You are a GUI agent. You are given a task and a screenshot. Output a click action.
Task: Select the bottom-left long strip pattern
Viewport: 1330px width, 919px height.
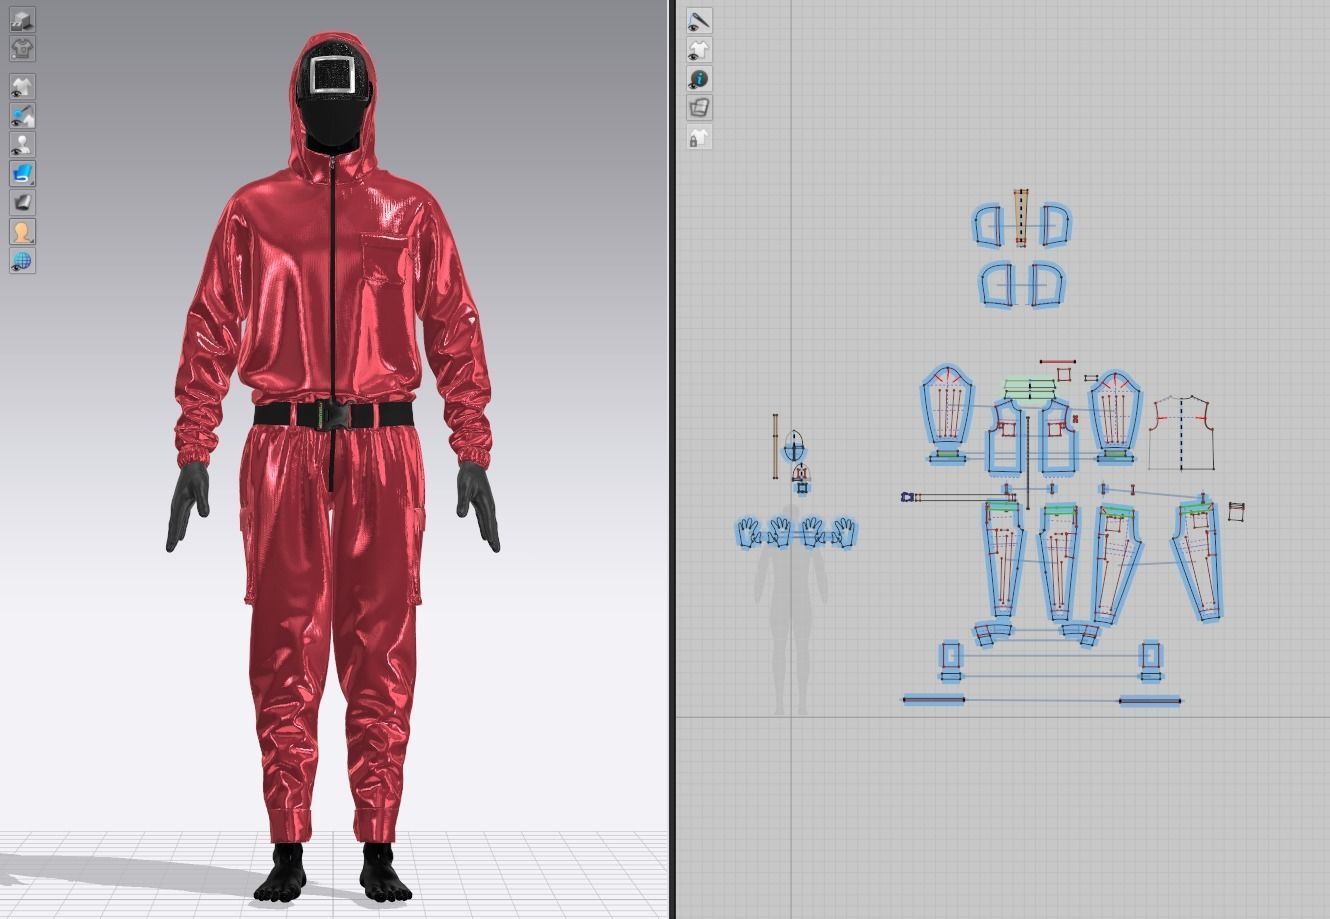coord(934,700)
